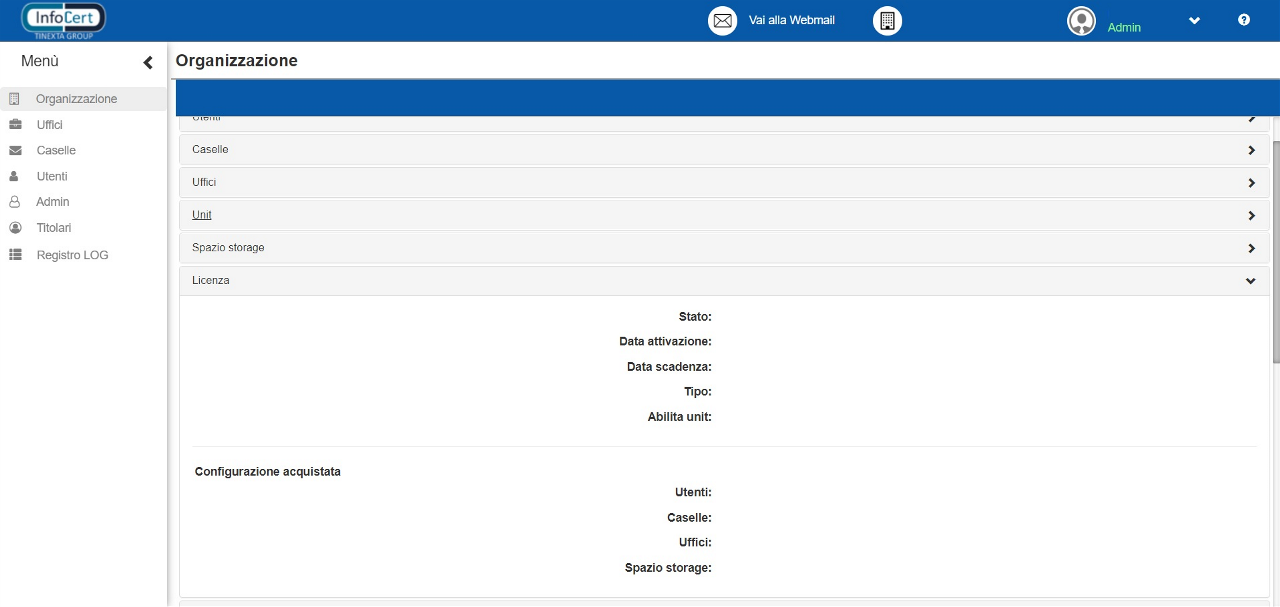
Task: Expand the Caselle accordion panel
Action: click(x=724, y=150)
